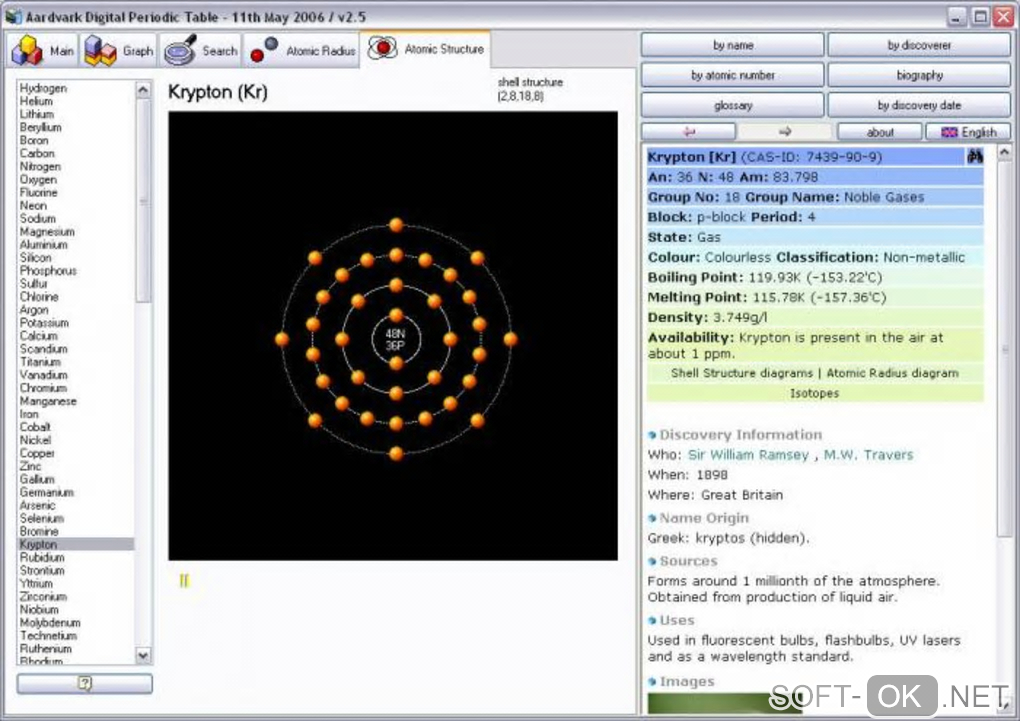1020x721 pixels.
Task: Select Titanium in the element list
Action: pos(75,362)
